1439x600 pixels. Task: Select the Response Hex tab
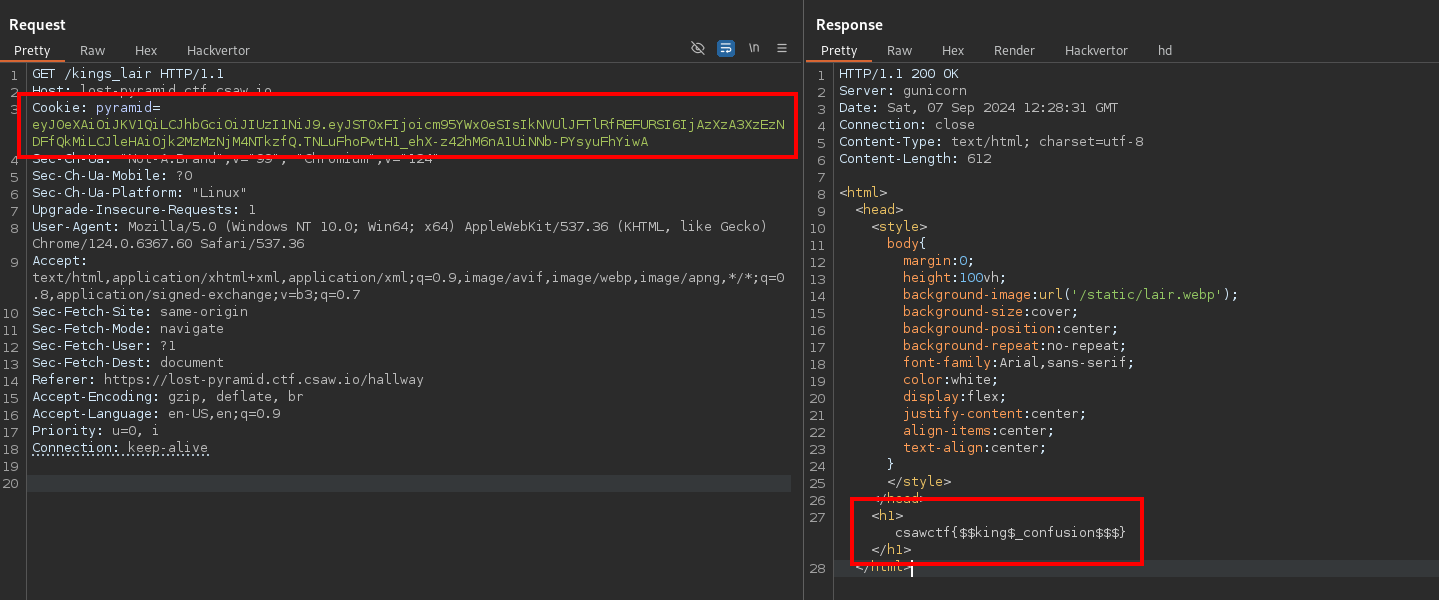[953, 50]
